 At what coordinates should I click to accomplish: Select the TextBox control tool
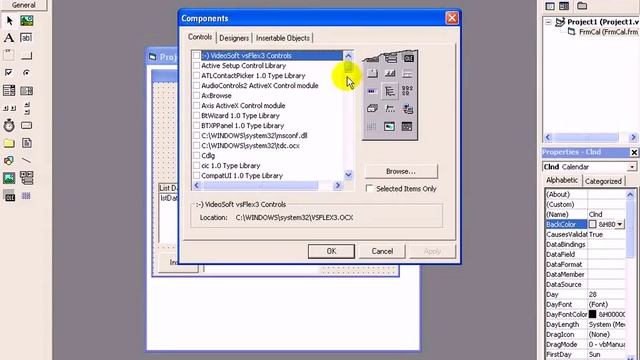pos(27,38)
